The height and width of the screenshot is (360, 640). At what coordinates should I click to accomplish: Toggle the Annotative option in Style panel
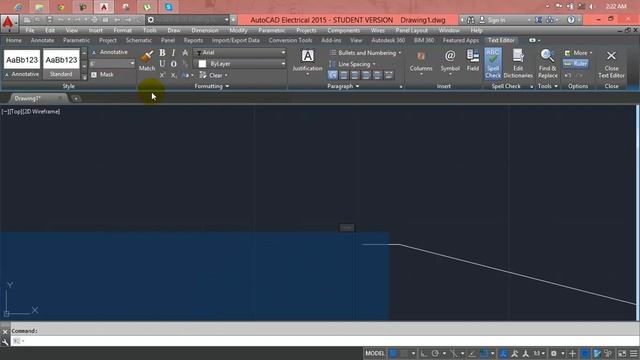pos(110,52)
